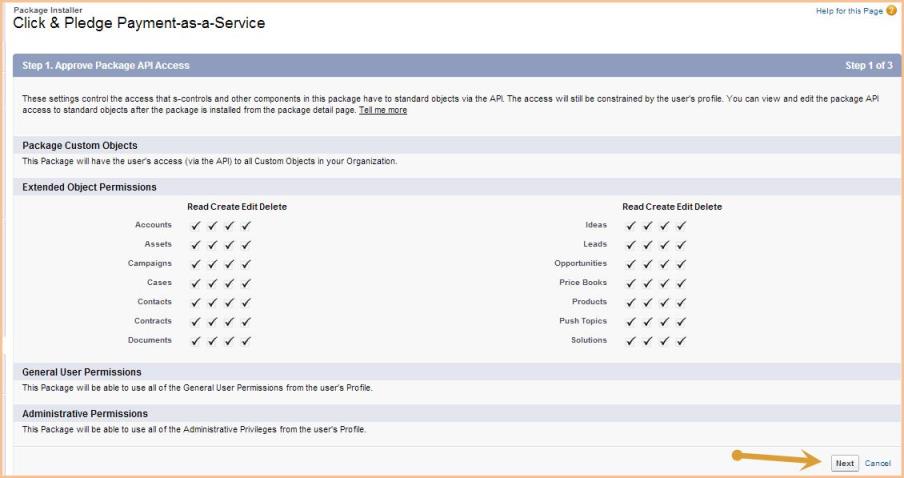
Task: Click the Ideas Delete checkmark
Action: point(681,225)
